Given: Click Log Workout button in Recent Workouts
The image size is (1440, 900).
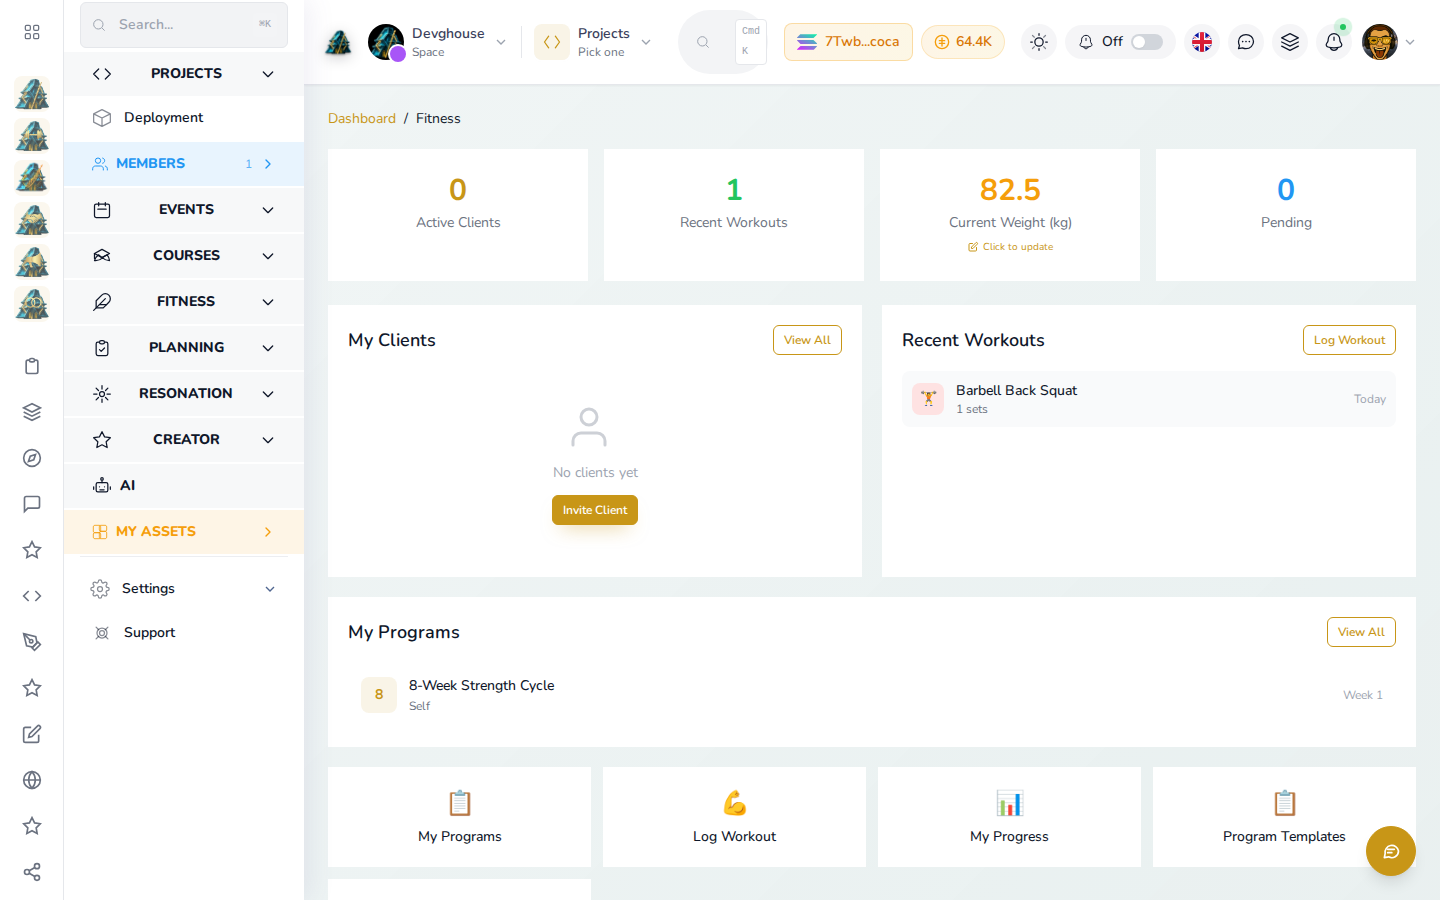Looking at the screenshot, I should 1349,340.
